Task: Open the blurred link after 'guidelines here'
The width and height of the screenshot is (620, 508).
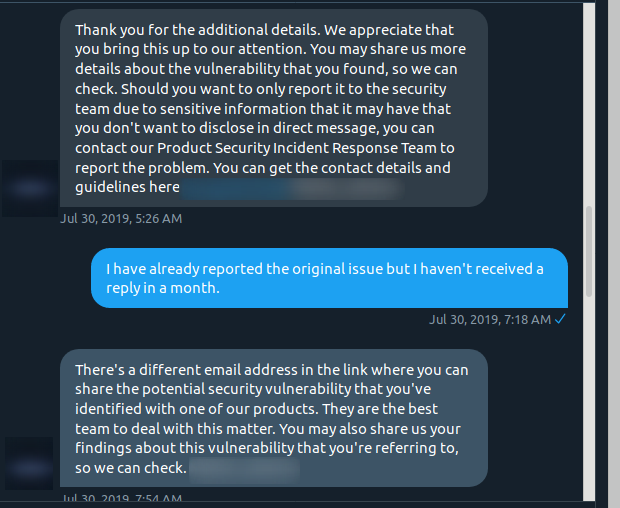Action: [x=292, y=188]
